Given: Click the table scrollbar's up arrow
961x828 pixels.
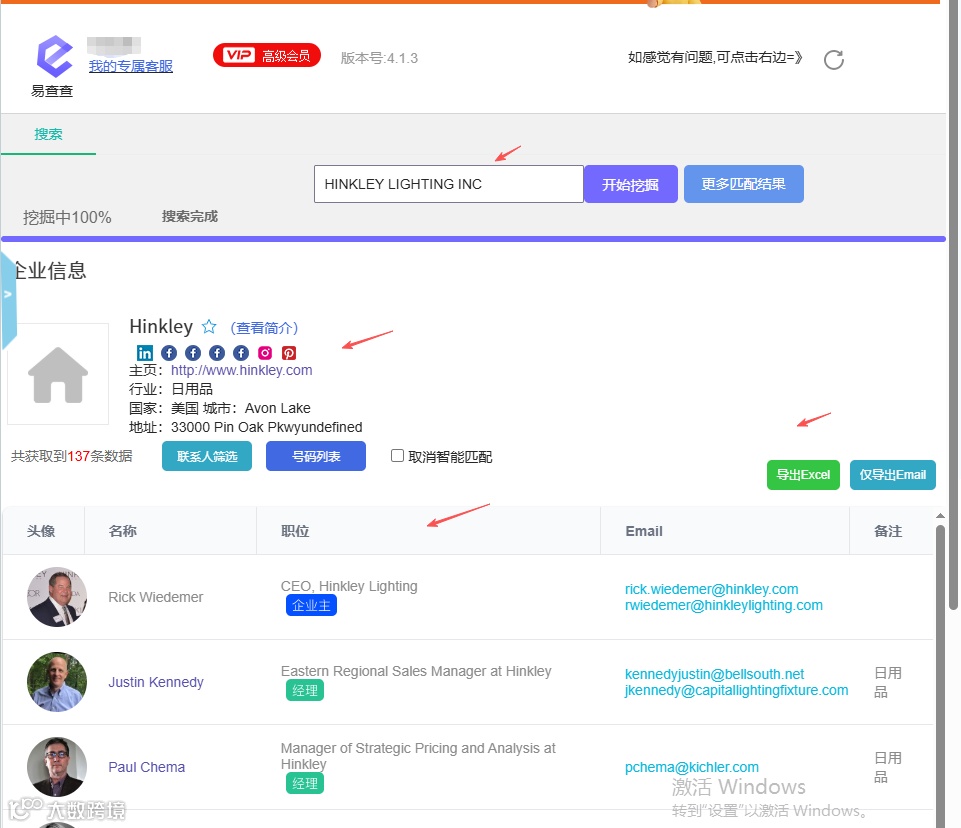Looking at the screenshot, I should coord(940,516).
